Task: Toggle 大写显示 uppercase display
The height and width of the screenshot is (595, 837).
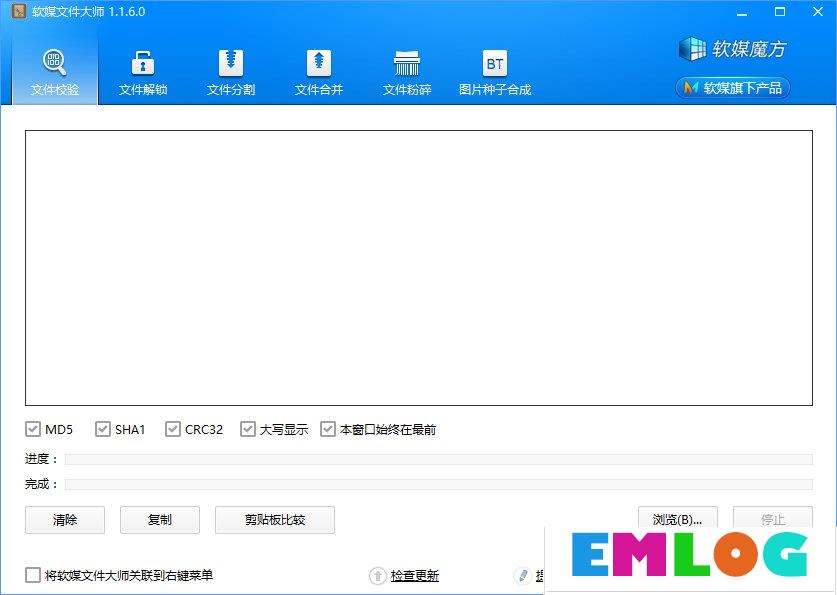Action: tap(248, 428)
